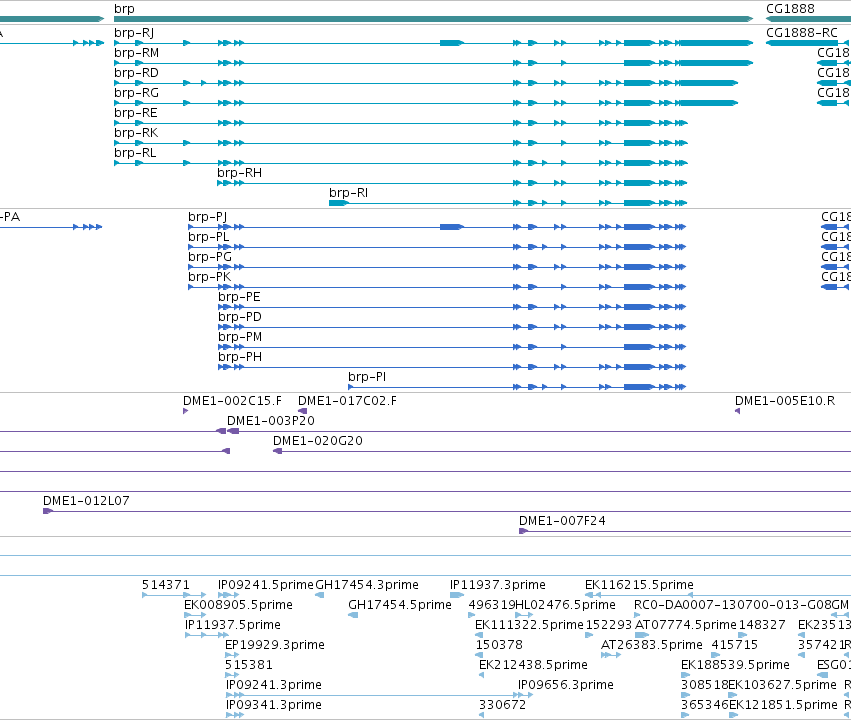
Task: Click transcript label CG1888-RC
Action: (x=802, y=33)
